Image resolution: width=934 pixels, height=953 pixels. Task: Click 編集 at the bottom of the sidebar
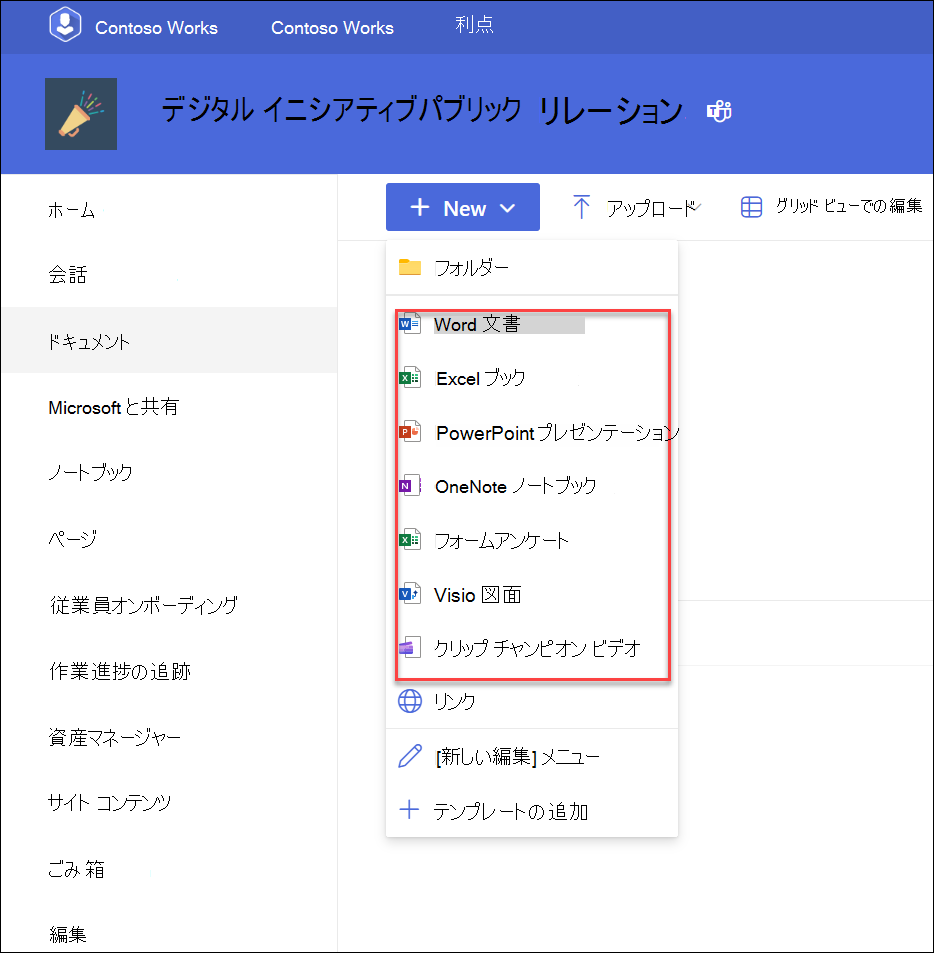coord(68,934)
